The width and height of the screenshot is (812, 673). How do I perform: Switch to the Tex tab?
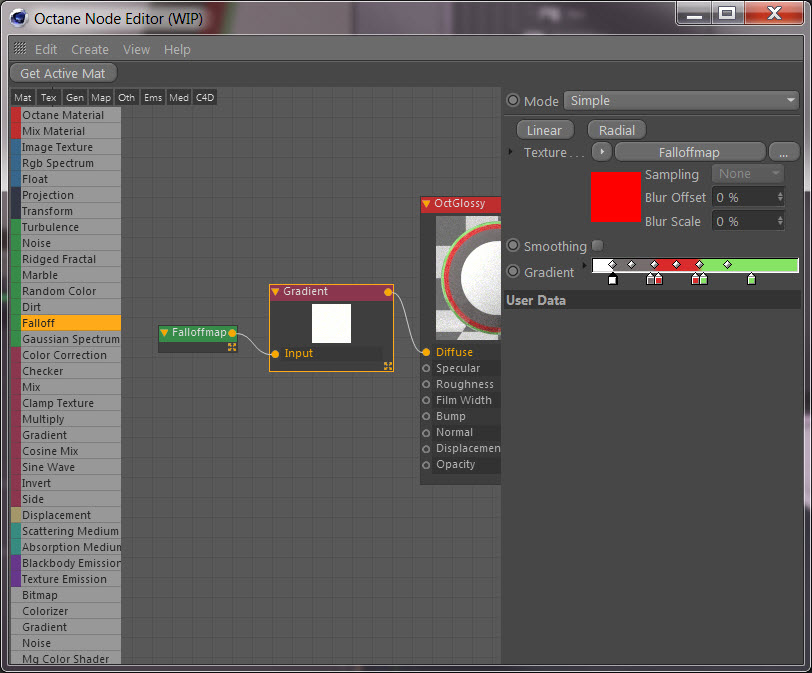[48, 97]
